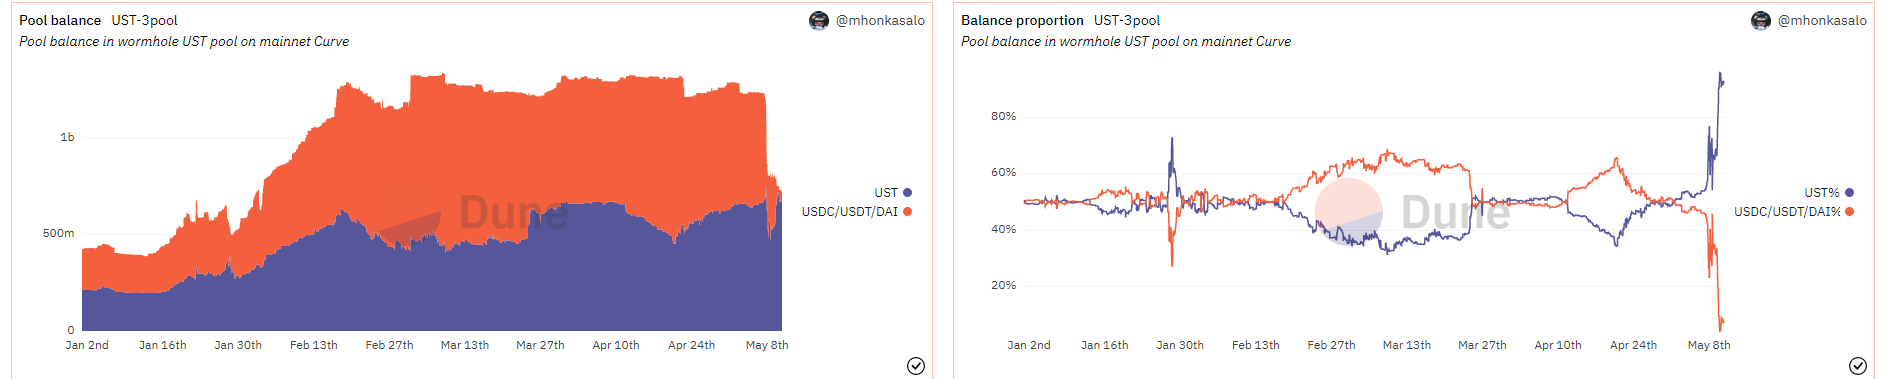Open the Balance proportion chart title
Image resolution: width=1886 pixels, height=379 pixels.
[x=1022, y=20]
